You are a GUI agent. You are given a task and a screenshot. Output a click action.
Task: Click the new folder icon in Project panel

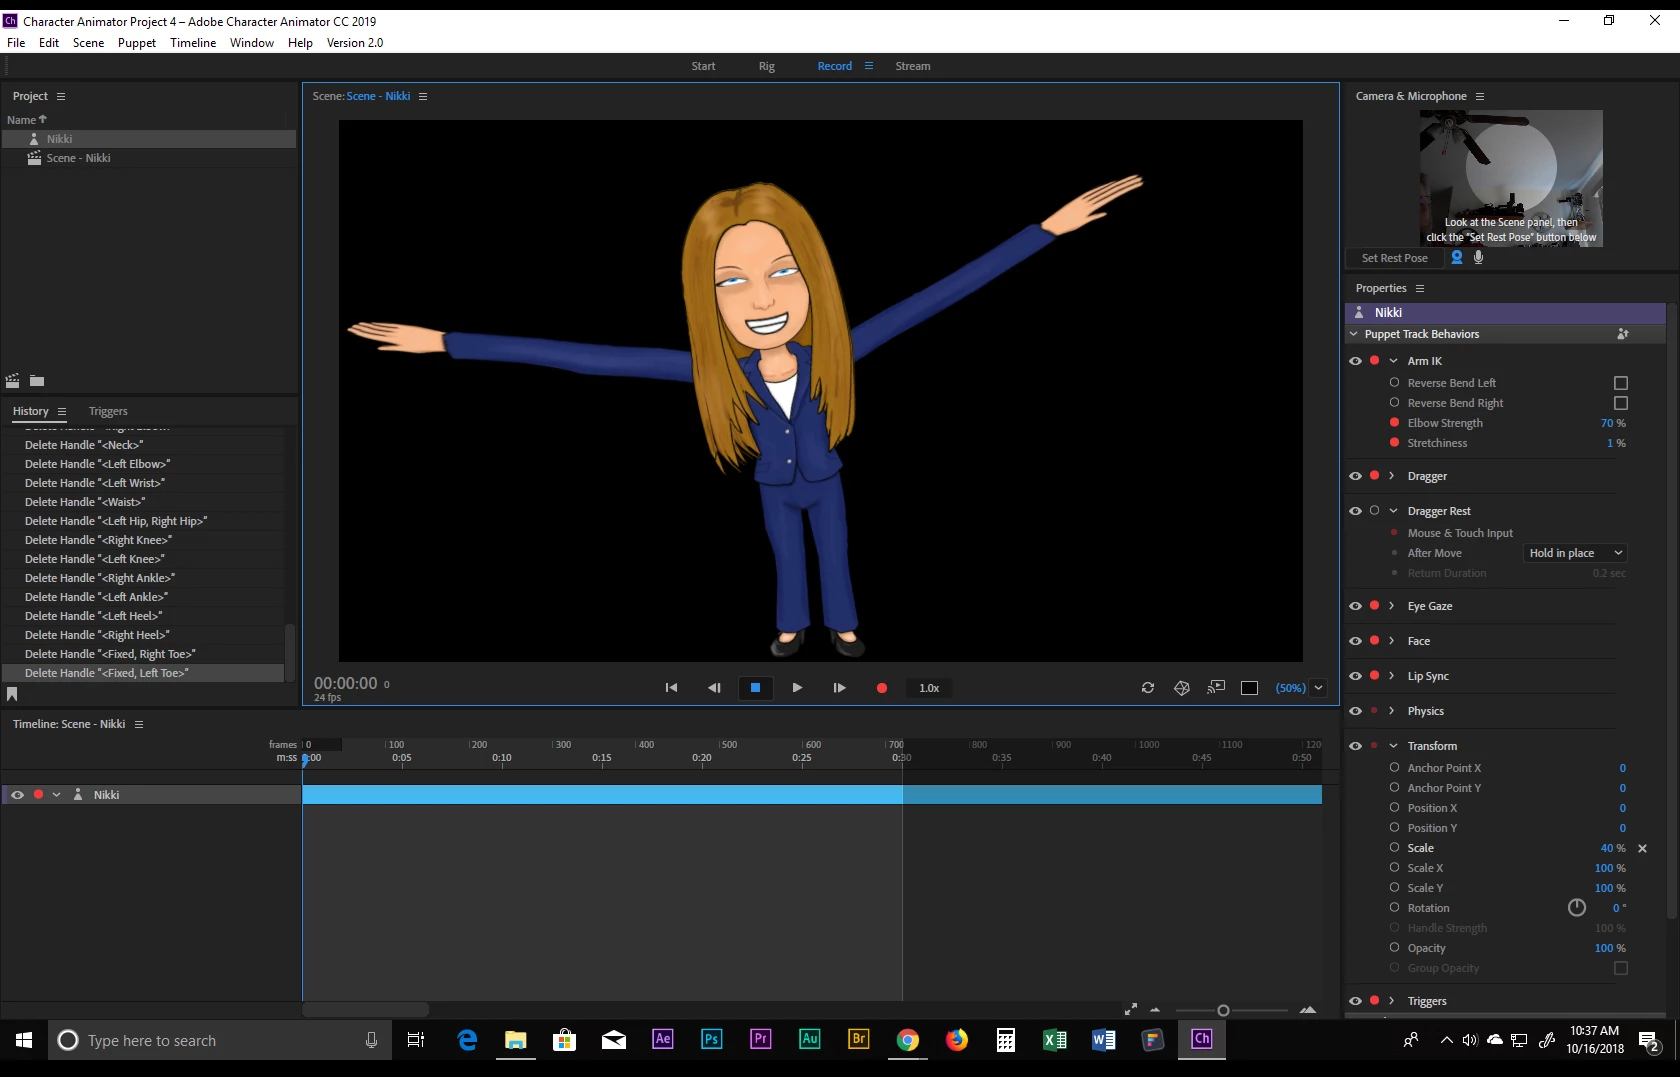[x=37, y=381]
